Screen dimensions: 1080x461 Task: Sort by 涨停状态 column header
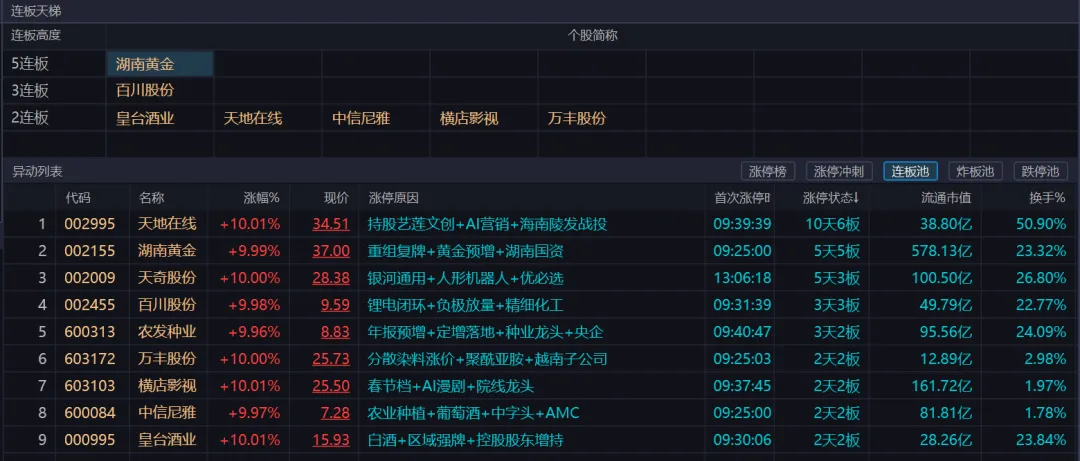(831, 198)
